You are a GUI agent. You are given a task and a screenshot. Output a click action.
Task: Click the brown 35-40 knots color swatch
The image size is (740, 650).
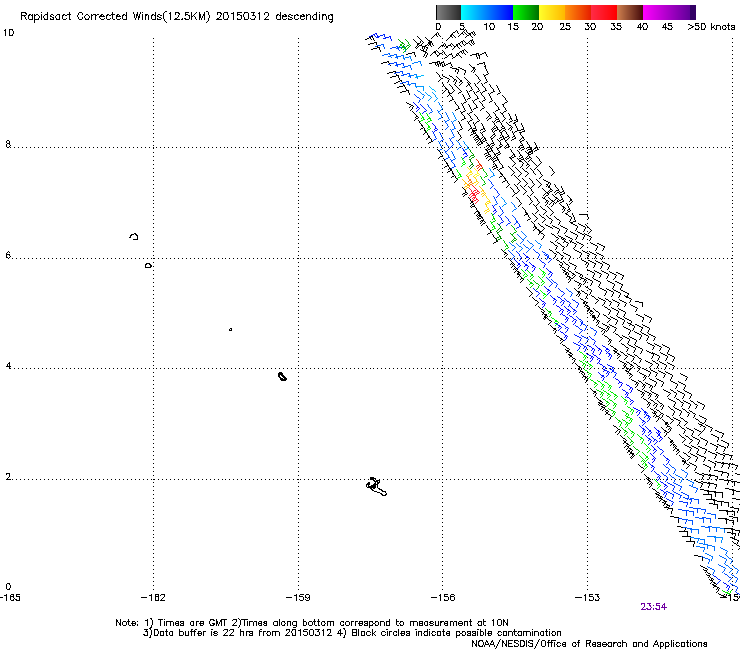[x=630, y=12]
